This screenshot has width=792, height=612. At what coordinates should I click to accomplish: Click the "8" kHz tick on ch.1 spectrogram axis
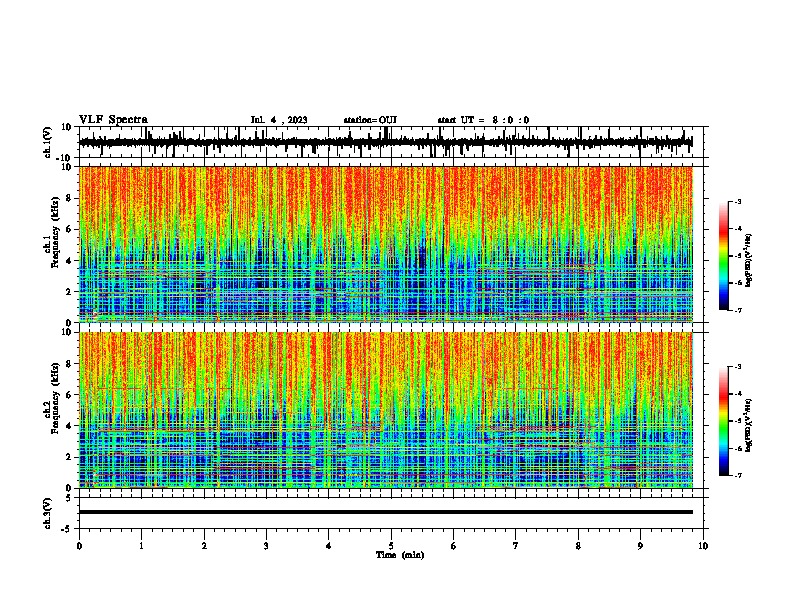[69, 198]
